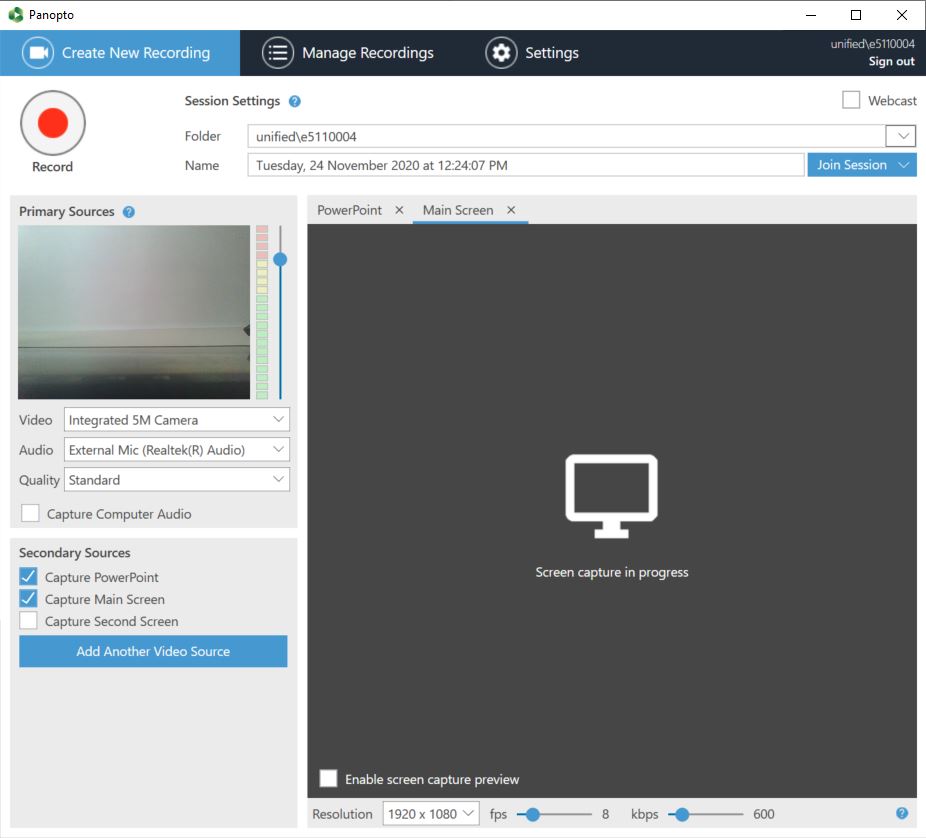Click the Secondary Sources heading
The height and width of the screenshot is (838, 926).
tap(74, 553)
